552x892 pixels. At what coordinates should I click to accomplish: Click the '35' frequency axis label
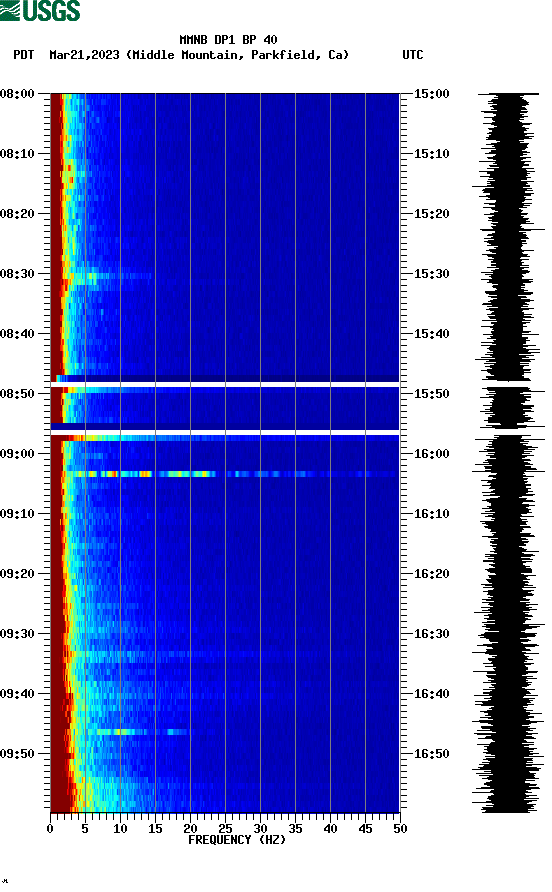(295, 828)
